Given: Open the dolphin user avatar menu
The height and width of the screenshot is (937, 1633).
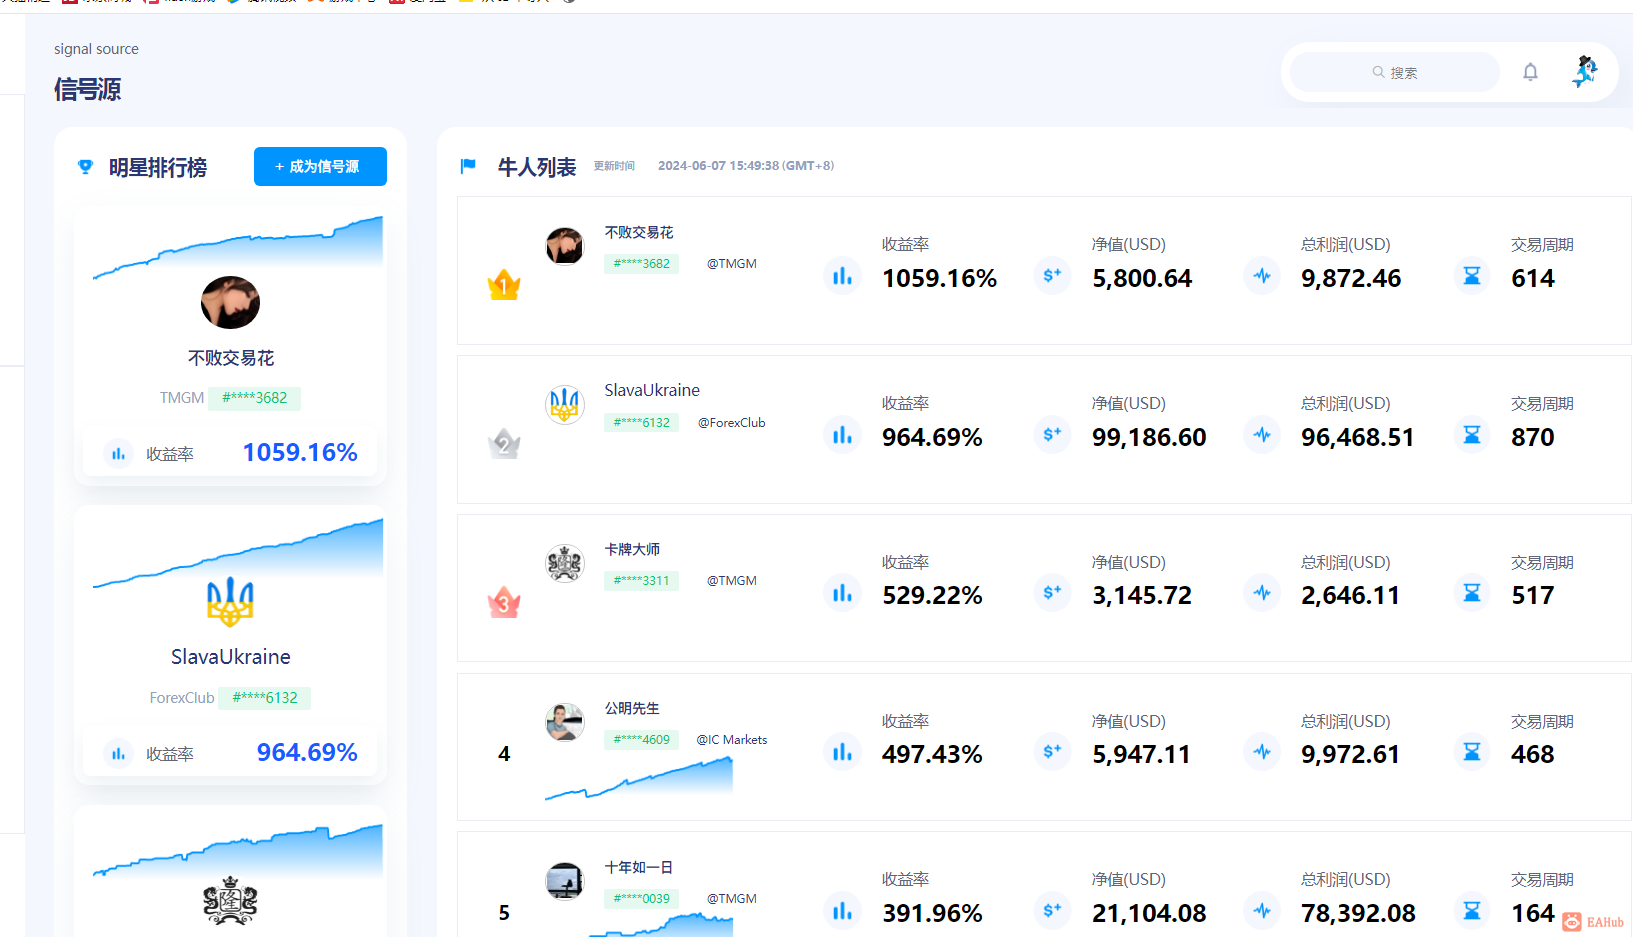Looking at the screenshot, I should click(x=1585, y=71).
